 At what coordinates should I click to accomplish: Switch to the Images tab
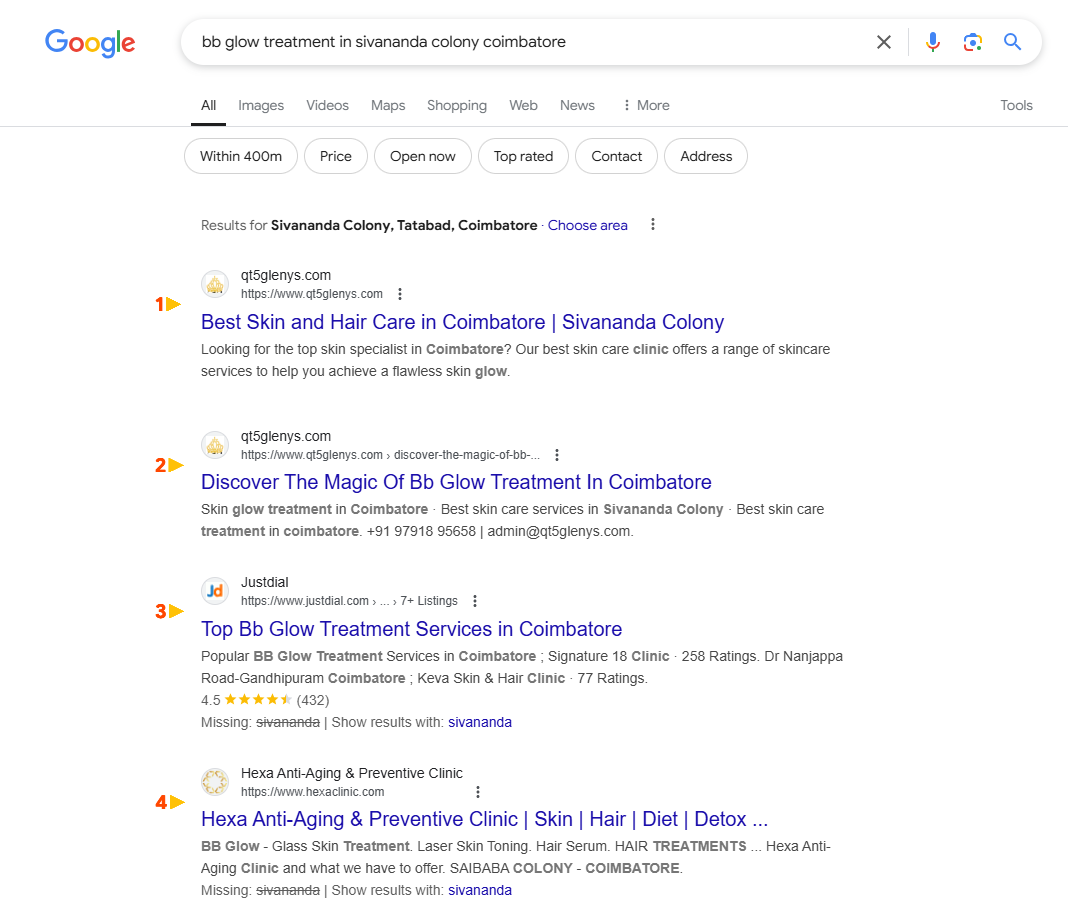[x=261, y=105]
